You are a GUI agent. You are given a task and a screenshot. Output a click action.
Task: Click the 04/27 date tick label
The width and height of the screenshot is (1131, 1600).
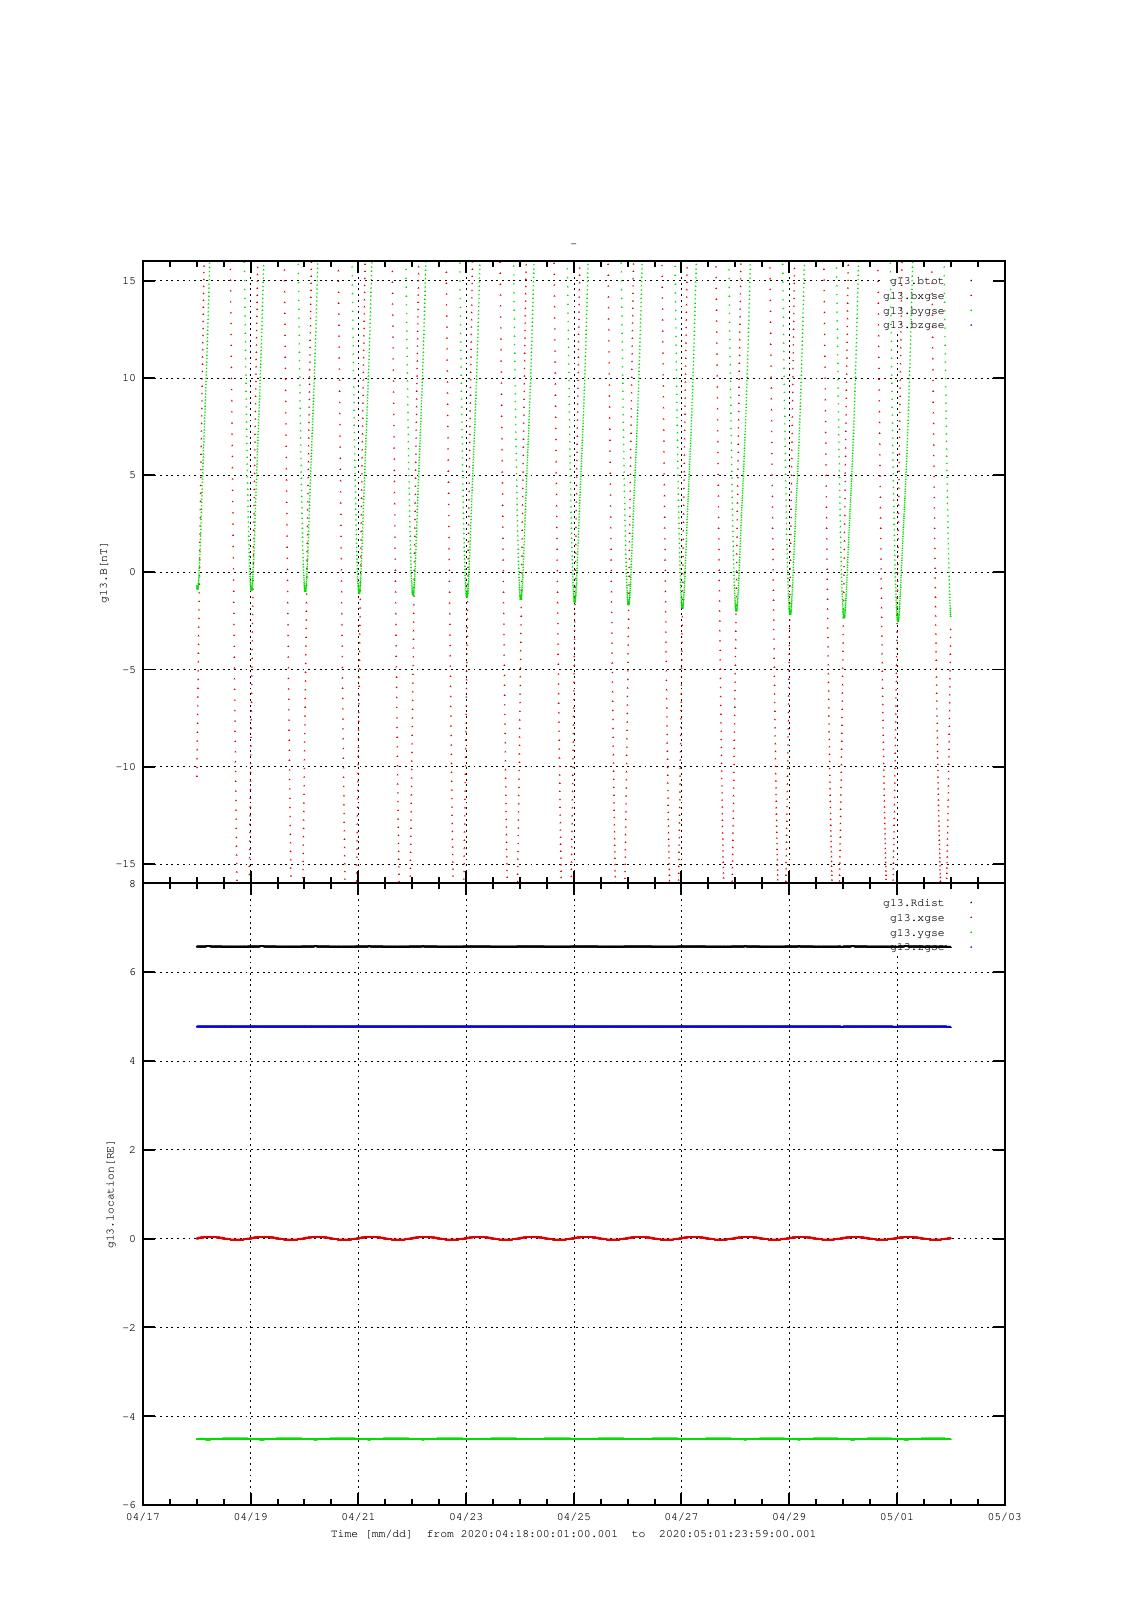tap(681, 1517)
